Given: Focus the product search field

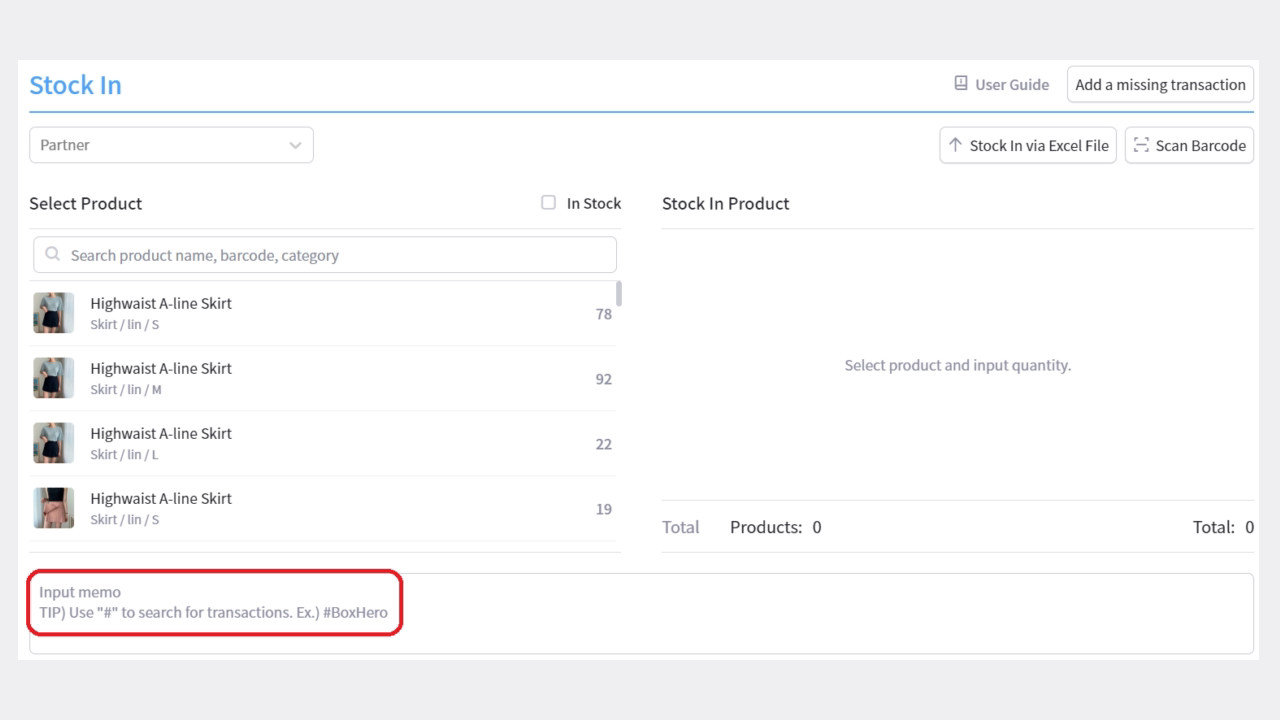Looking at the screenshot, I should (325, 255).
